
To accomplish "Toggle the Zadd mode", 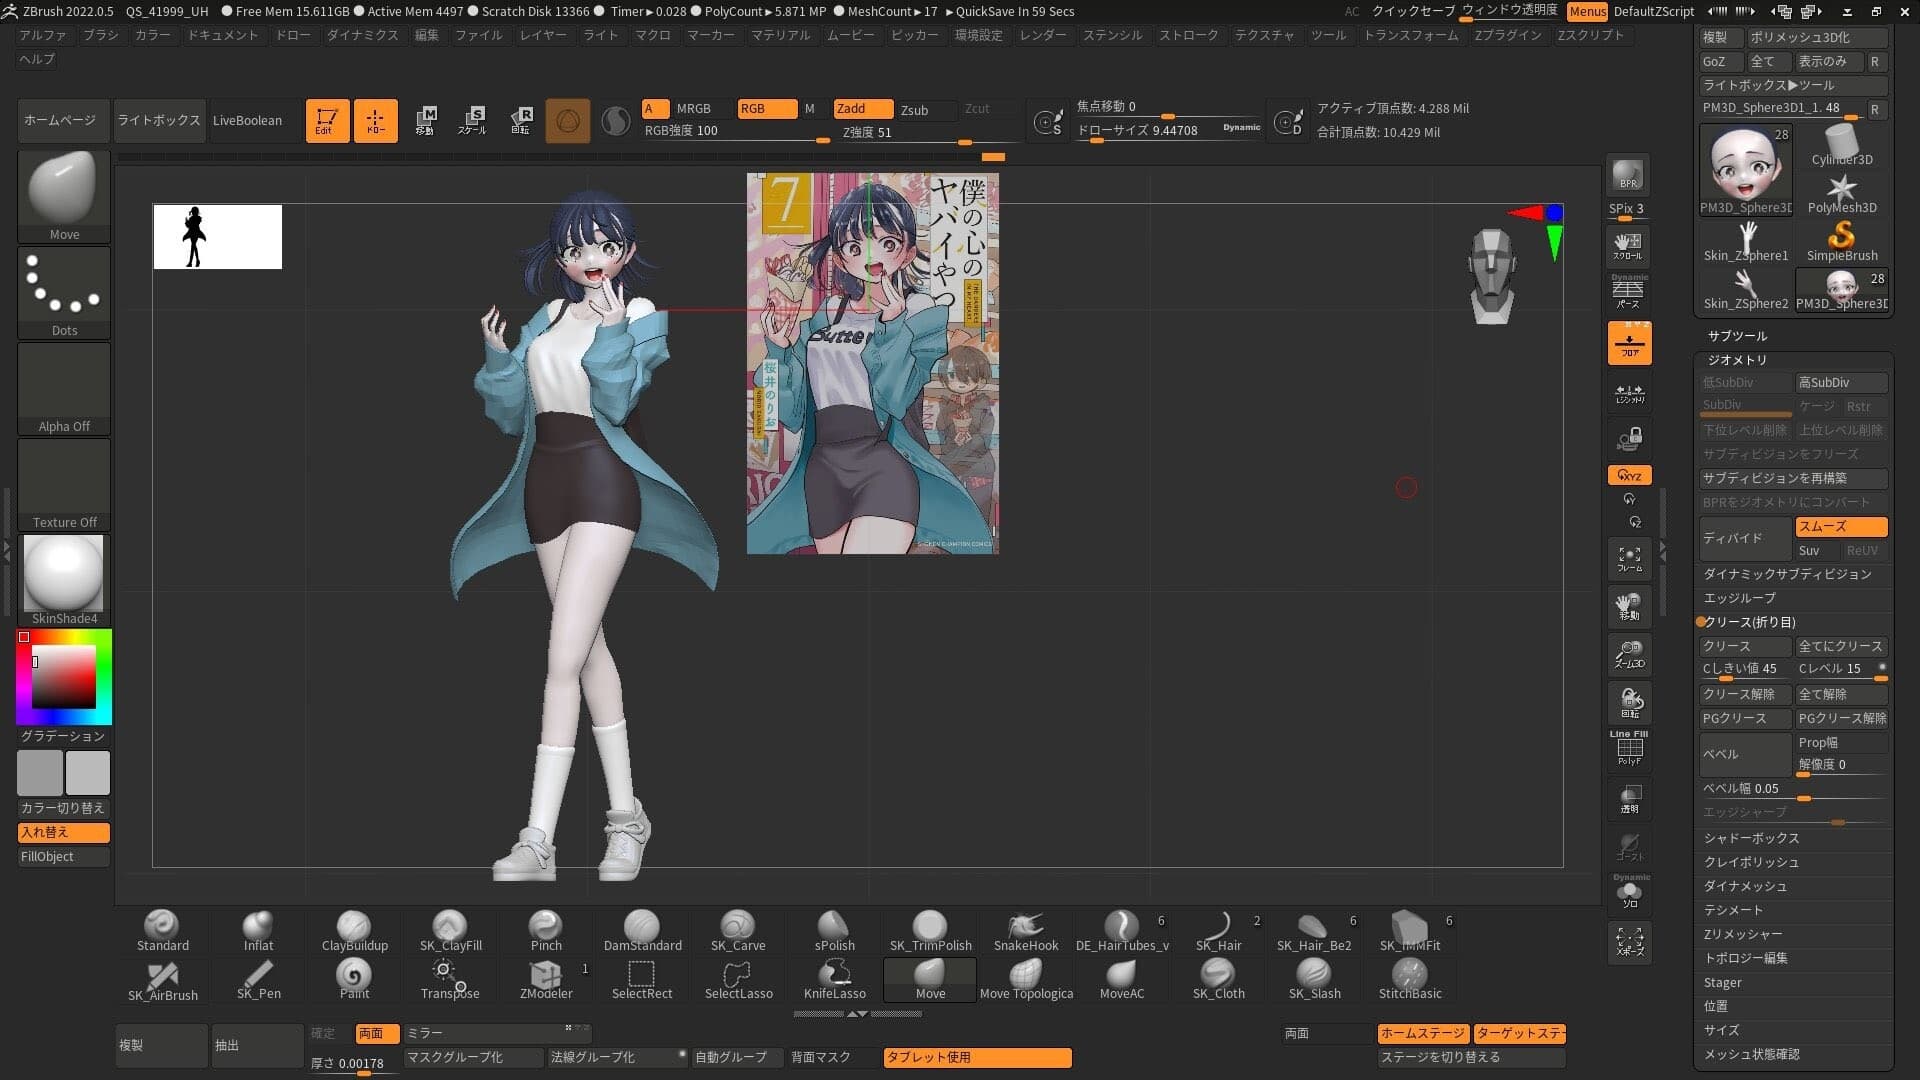I will click(x=863, y=109).
